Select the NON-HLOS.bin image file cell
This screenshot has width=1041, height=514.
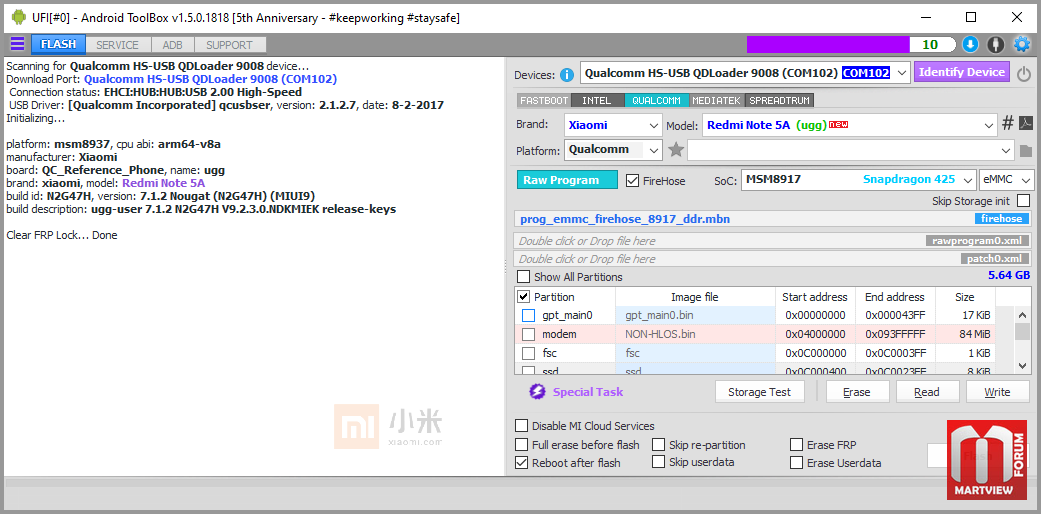tap(695, 334)
